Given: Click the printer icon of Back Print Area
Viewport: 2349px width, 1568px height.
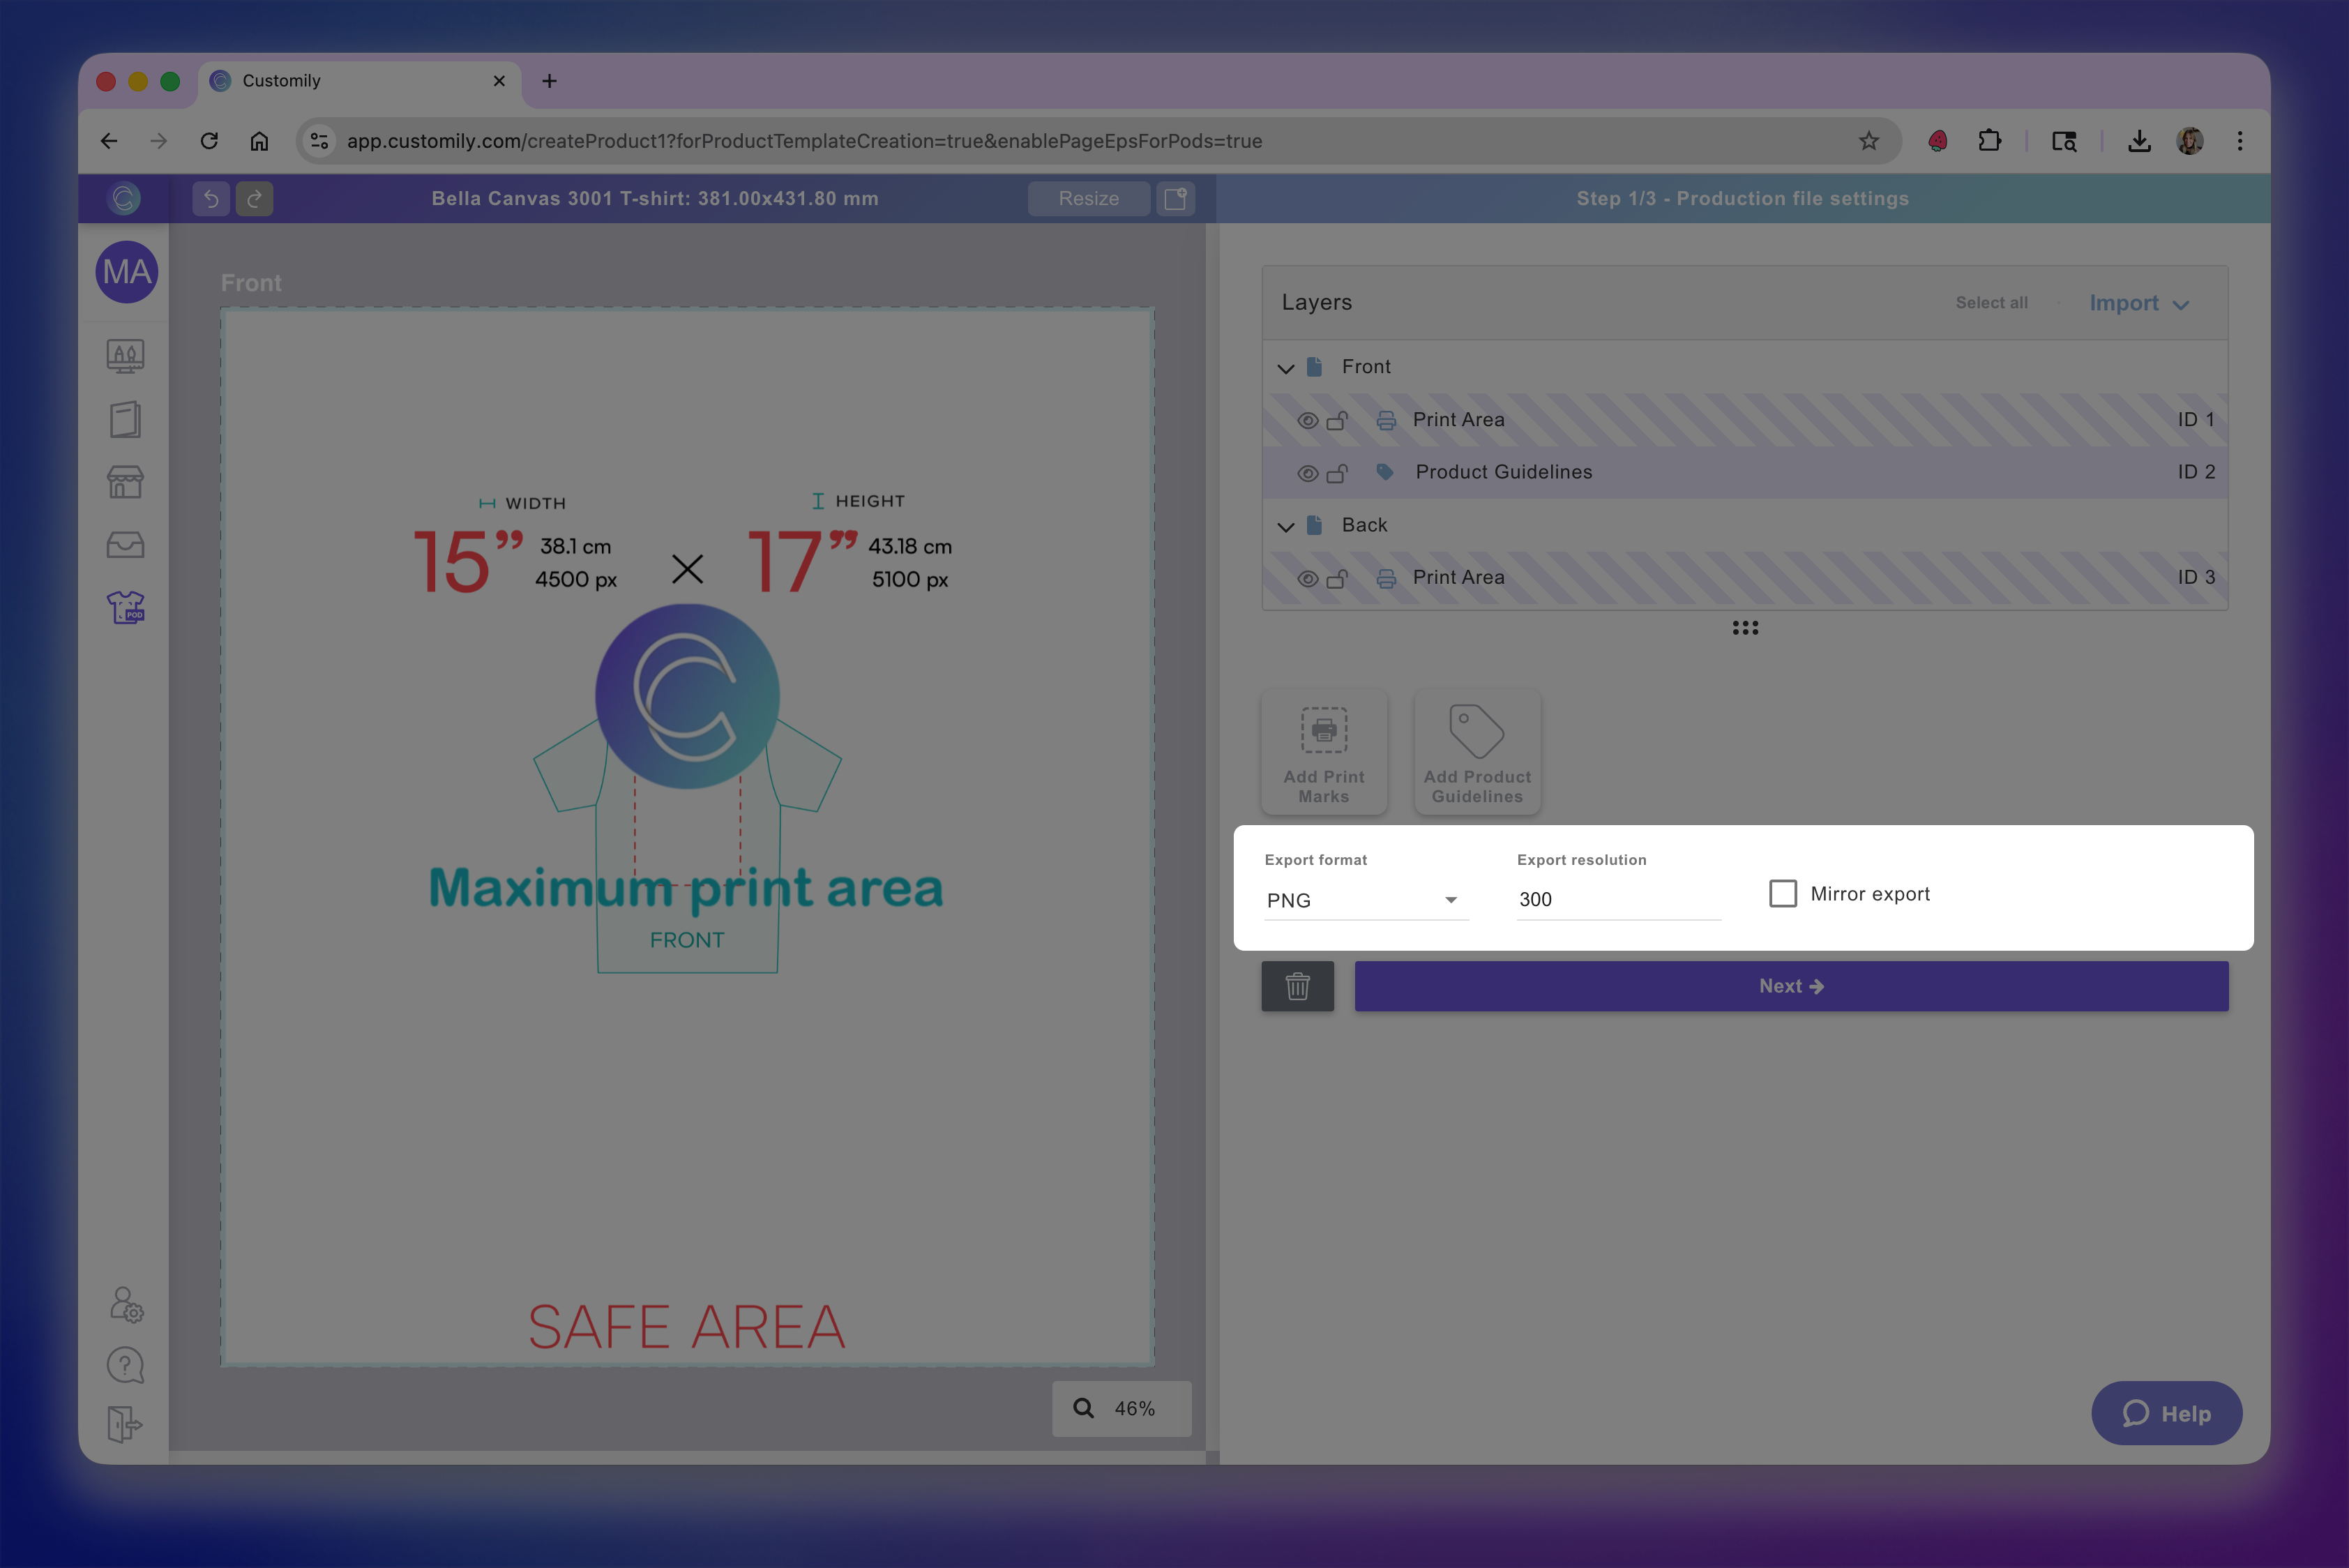Looking at the screenshot, I should 1386,578.
